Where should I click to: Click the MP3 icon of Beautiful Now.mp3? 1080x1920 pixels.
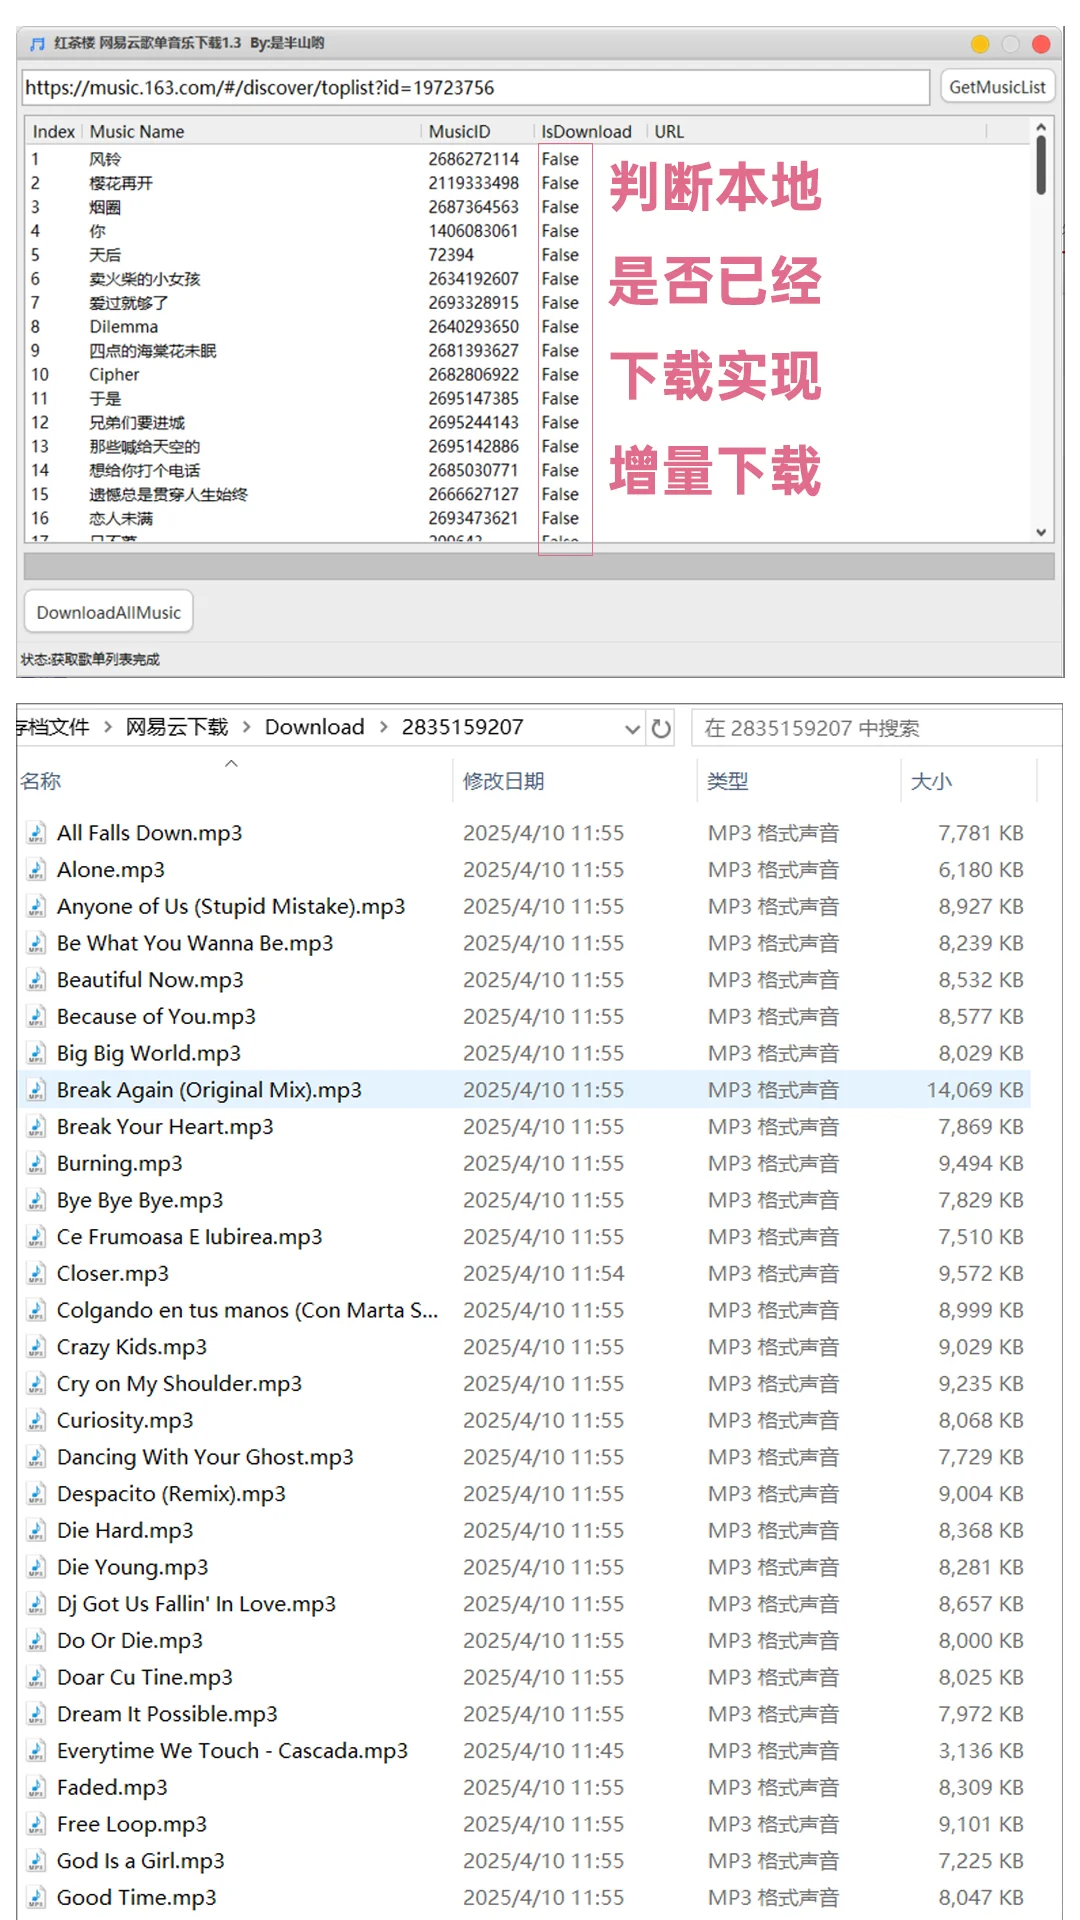(x=36, y=980)
